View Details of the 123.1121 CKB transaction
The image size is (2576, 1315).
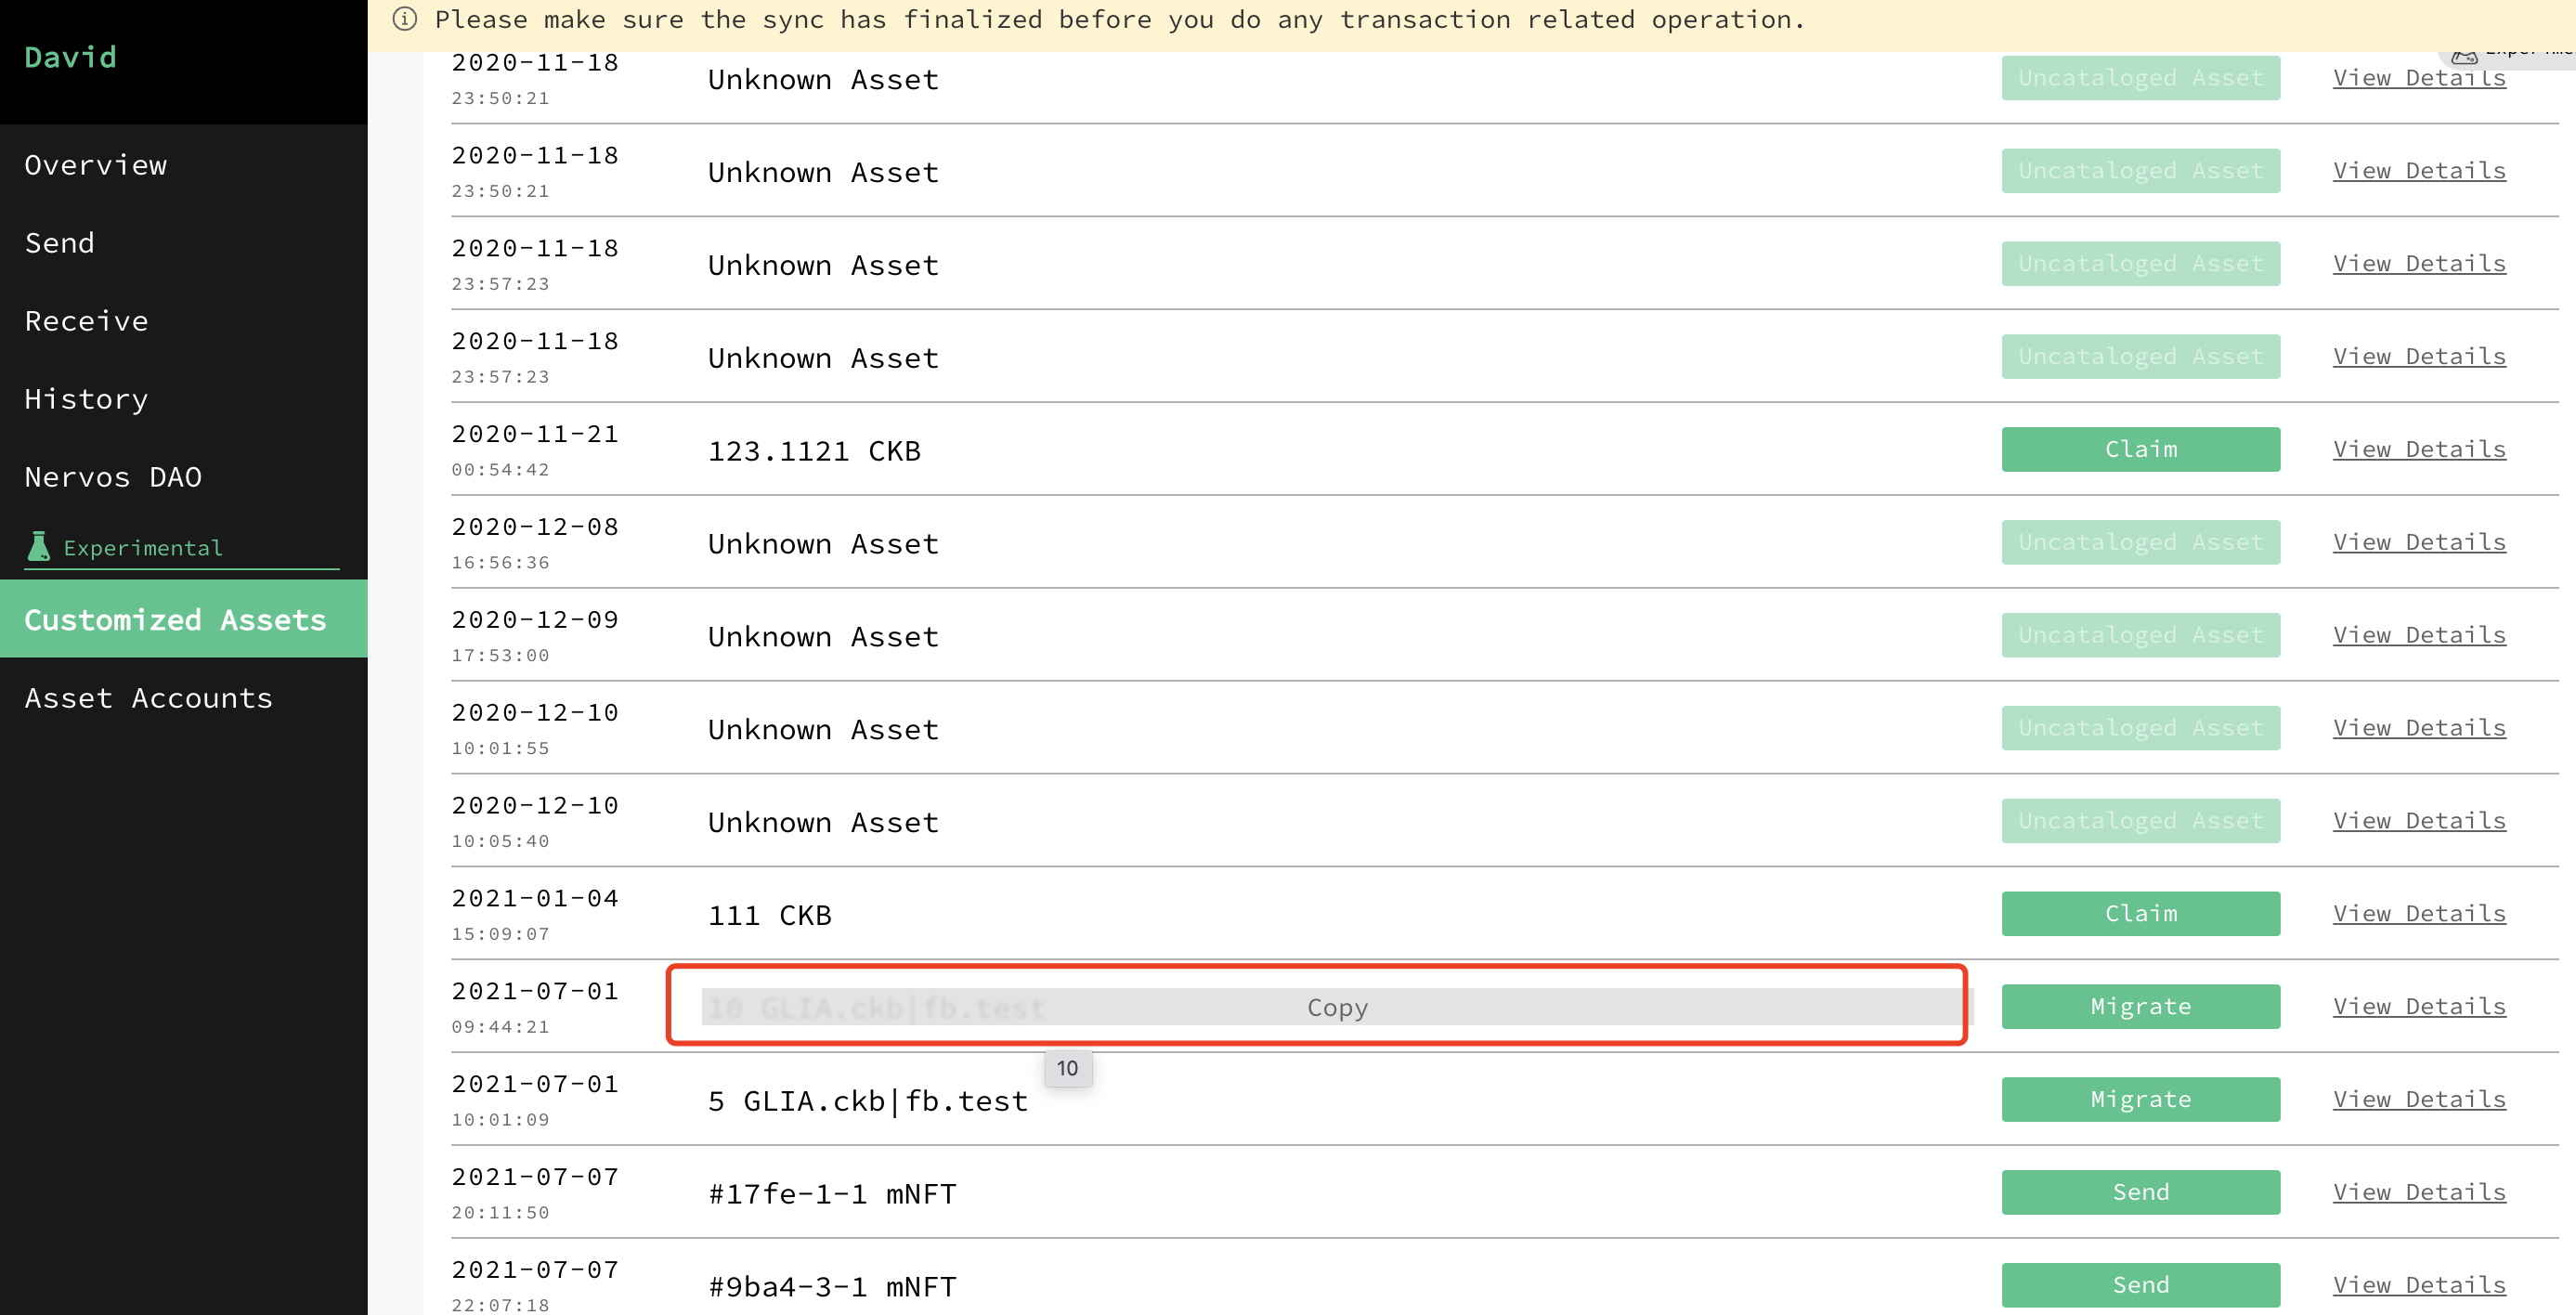[x=2419, y=448]
